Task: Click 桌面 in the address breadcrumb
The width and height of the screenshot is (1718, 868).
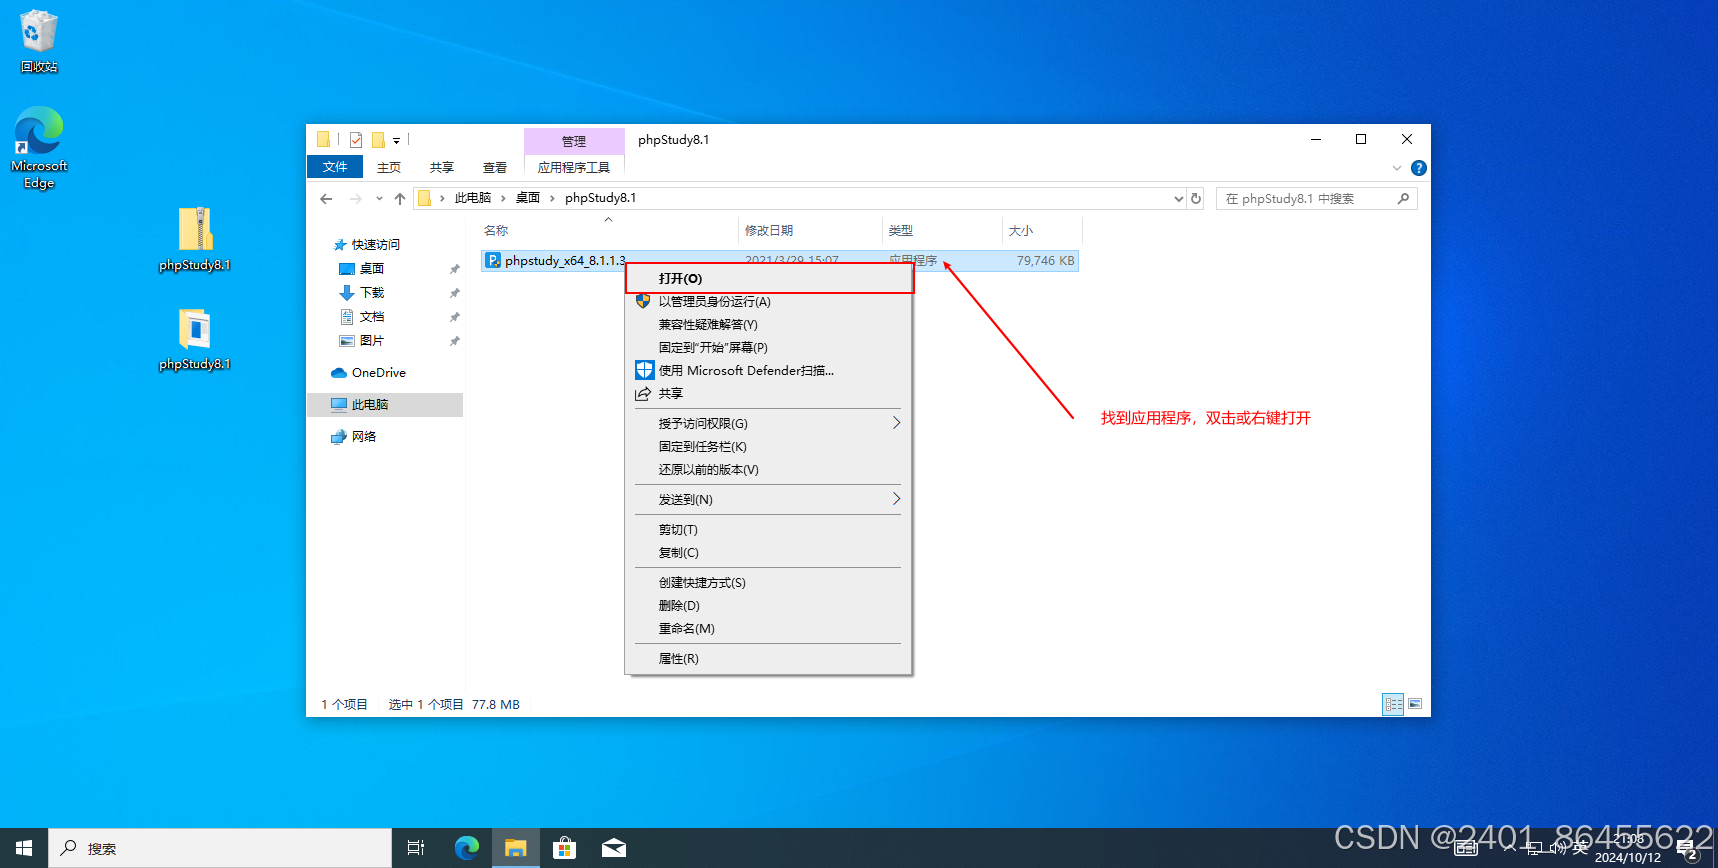Action: (x=528, y=198)
